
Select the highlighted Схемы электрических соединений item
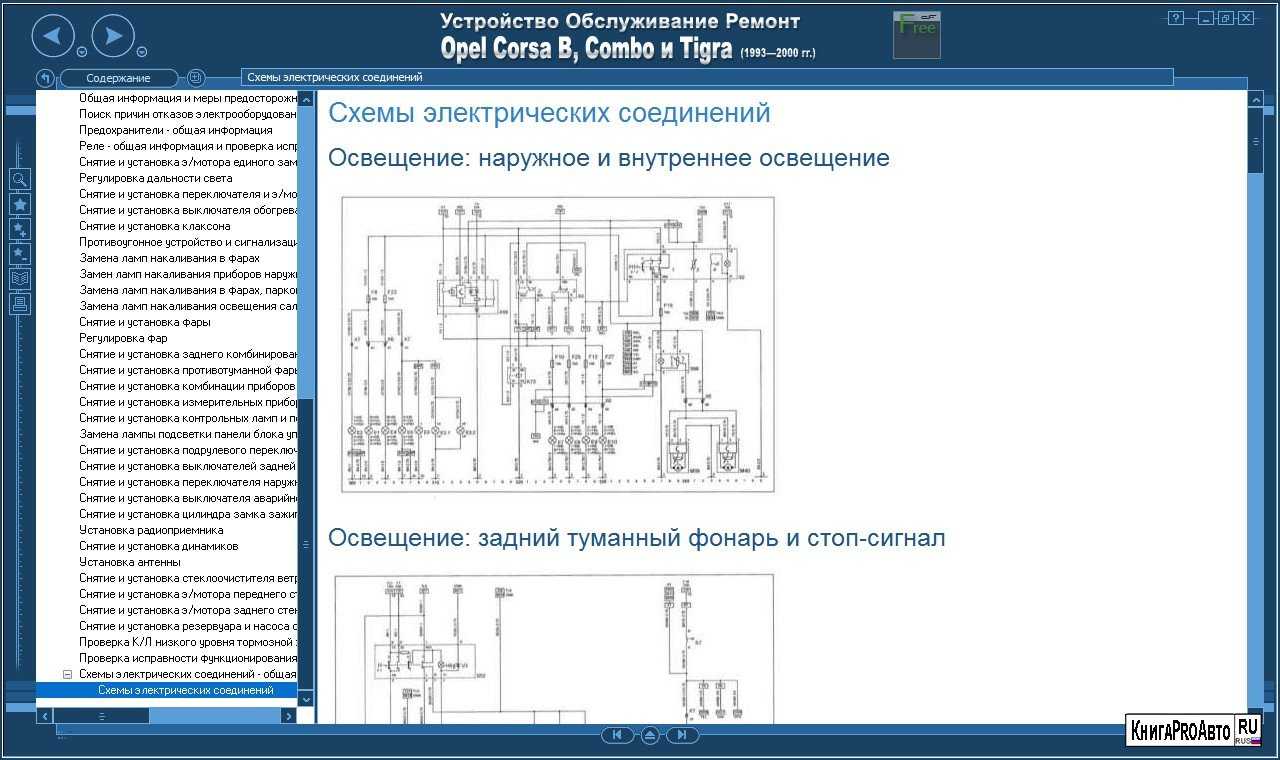(x=186, y=690)
